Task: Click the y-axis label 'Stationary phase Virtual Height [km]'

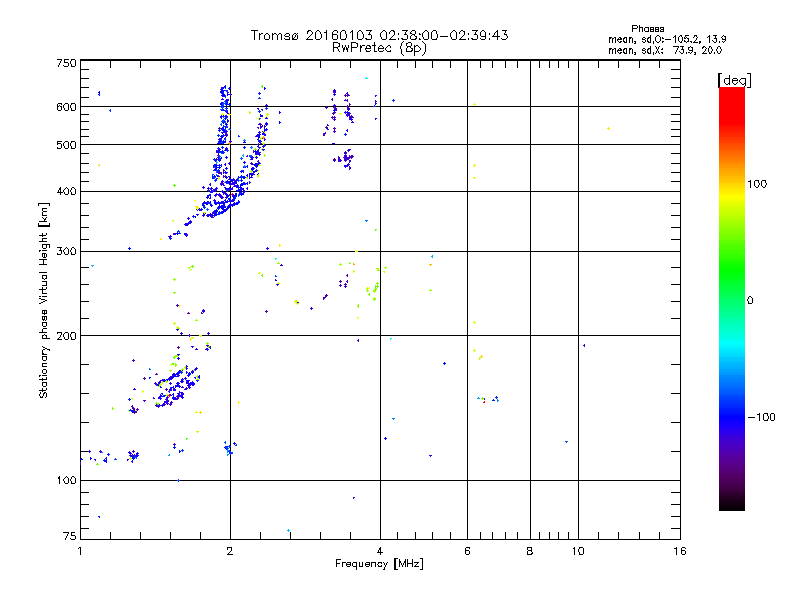Action: coord(43,300)
